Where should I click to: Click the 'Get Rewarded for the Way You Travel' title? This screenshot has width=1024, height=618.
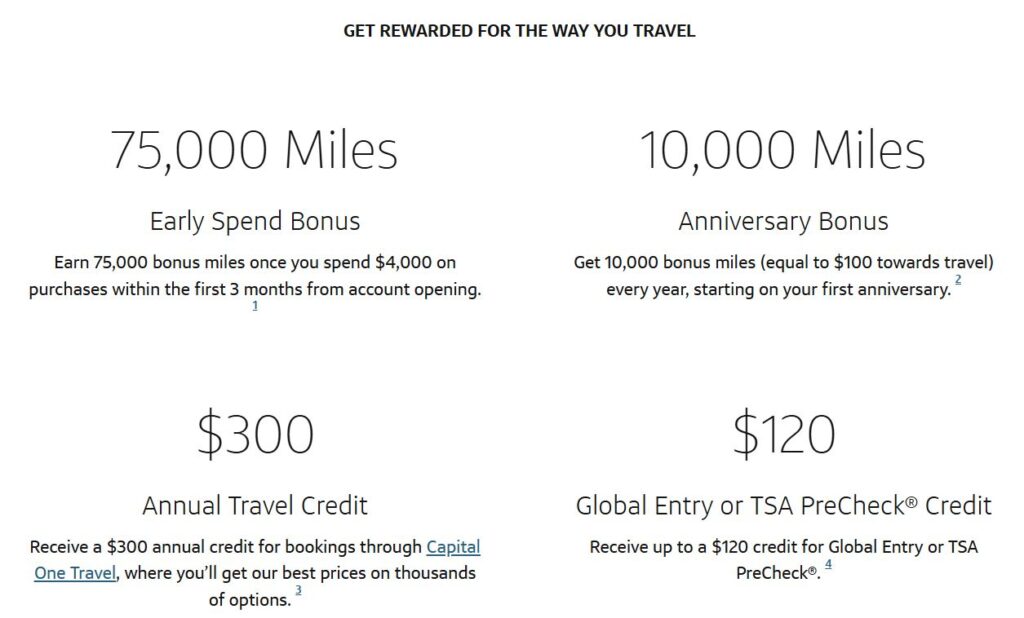[519, 31]
